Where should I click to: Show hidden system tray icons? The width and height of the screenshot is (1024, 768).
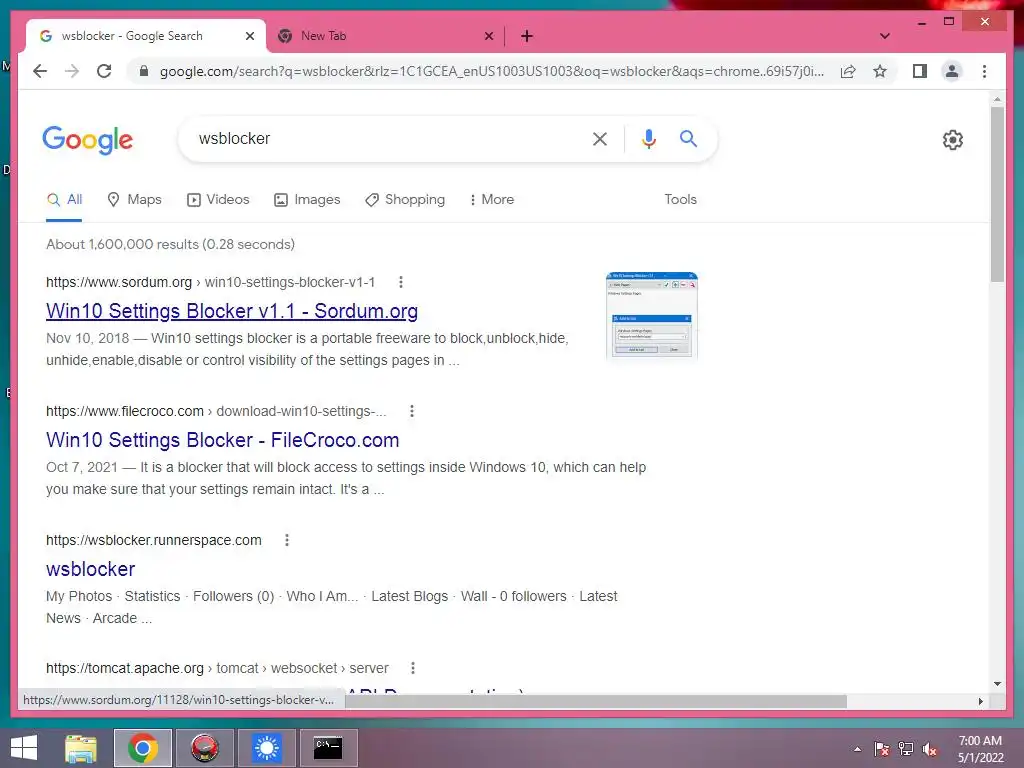(x=857, y=749)
